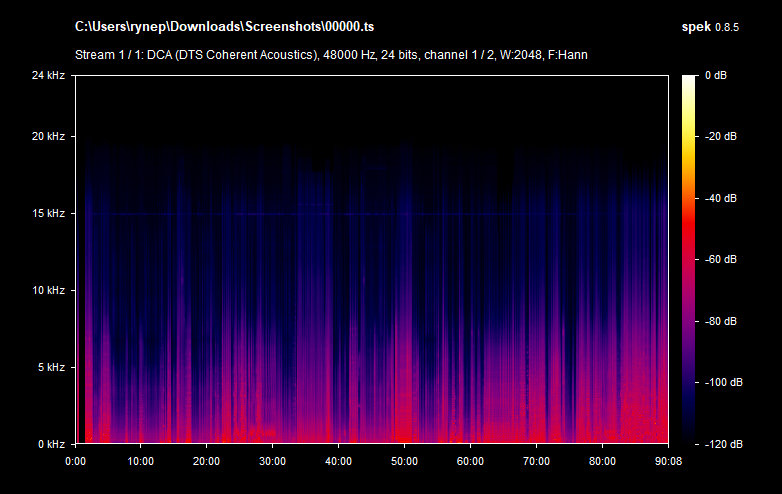
Task: Click the 10 kHz frequency axis label
Action: pyautogui.click(x=47, y=291)
